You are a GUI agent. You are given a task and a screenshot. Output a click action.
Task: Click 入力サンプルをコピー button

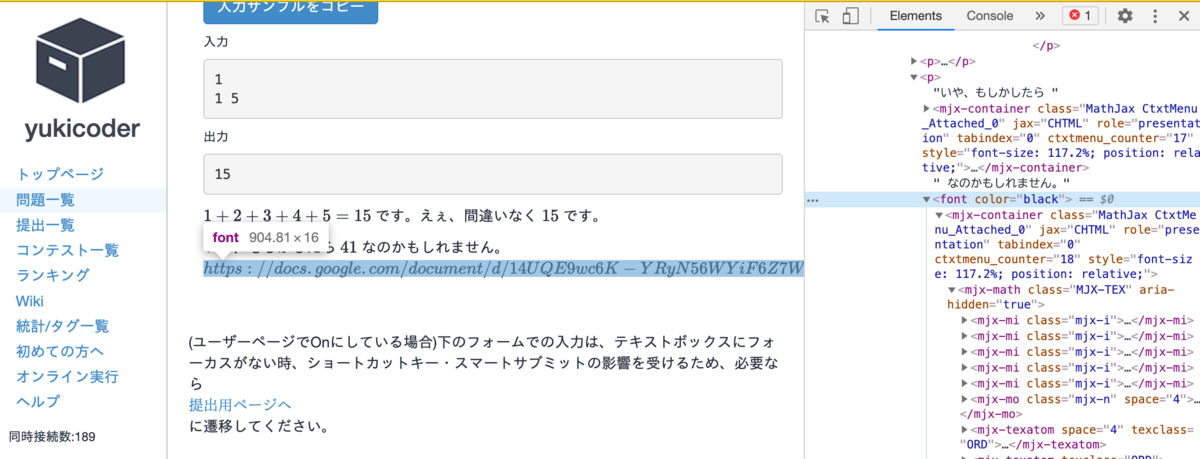[x=291, y=10]
